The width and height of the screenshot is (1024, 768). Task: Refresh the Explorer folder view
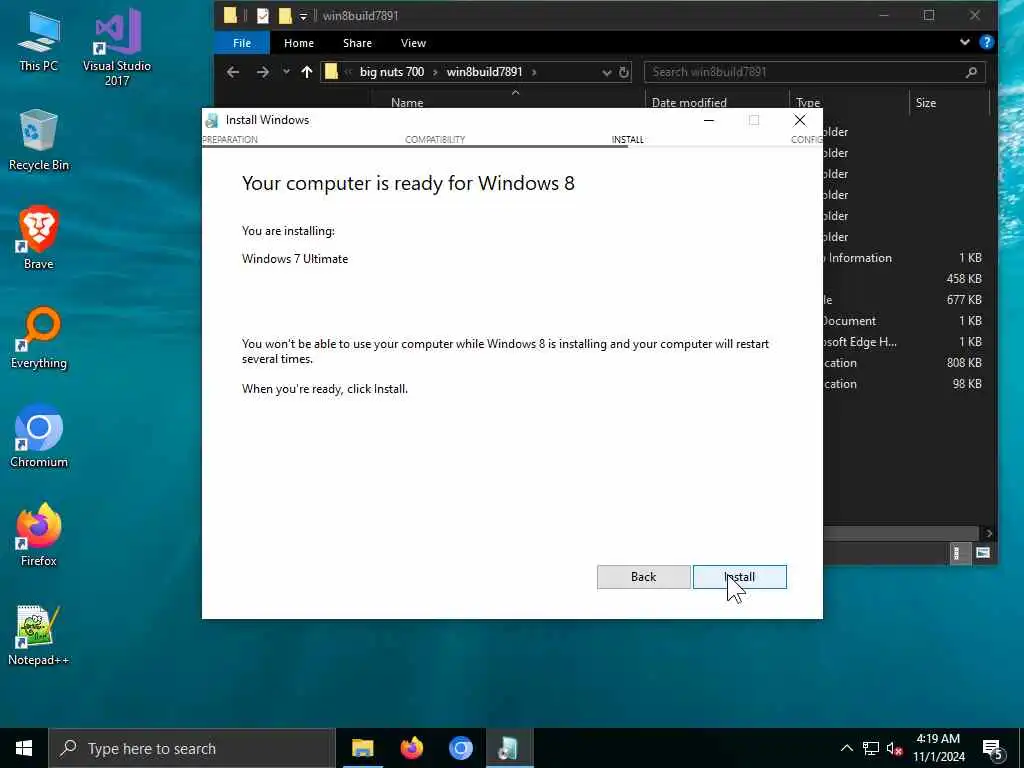624,72
